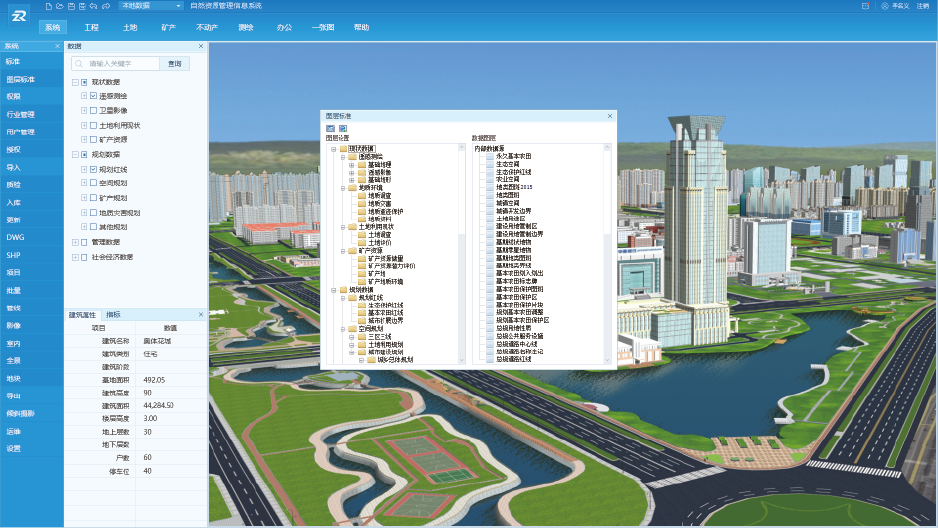Click the open folder icon in title bar
This screenshot has width=938, height=528.
click(x=60, y=6)
